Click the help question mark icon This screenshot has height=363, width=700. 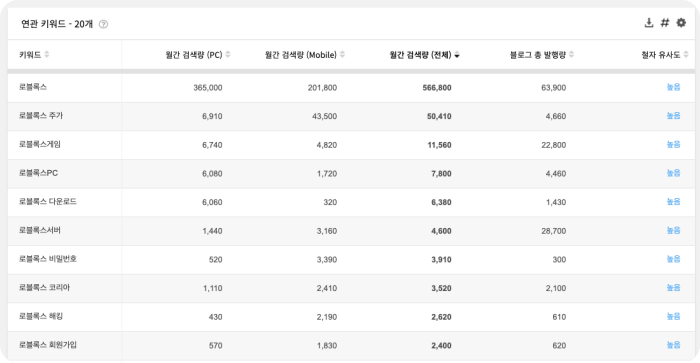[x=103, y=24]
